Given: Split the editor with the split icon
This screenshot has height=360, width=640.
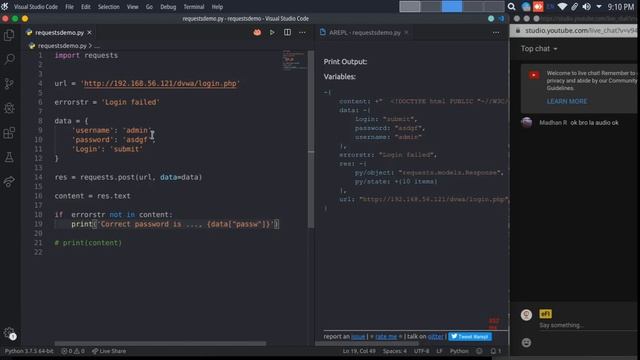Looking at the screenshot, I should 287,33.
